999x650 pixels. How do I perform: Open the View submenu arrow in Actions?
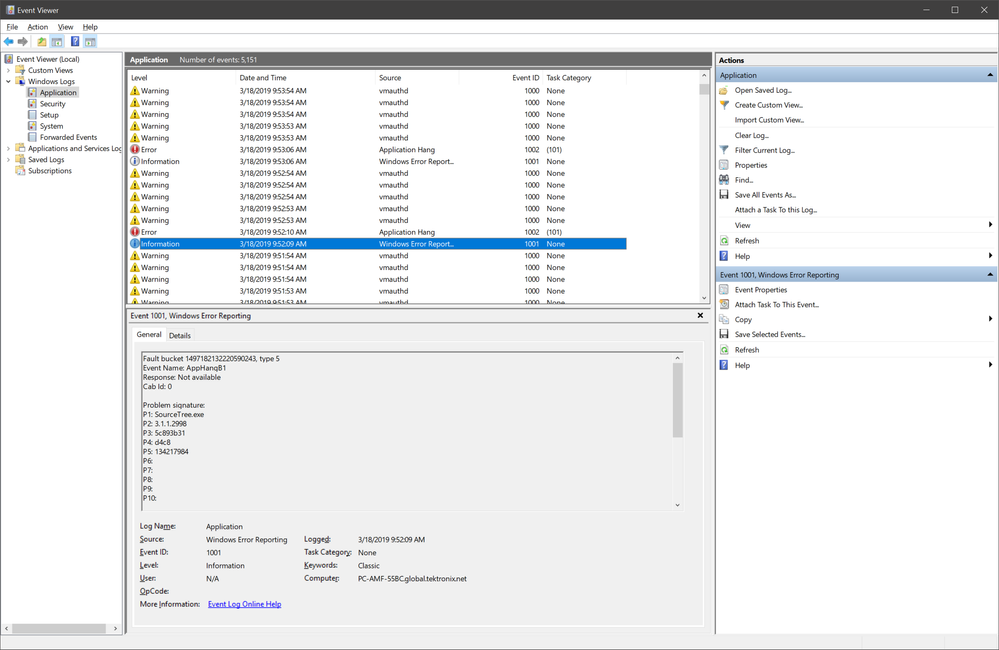[x=990, y=224]
